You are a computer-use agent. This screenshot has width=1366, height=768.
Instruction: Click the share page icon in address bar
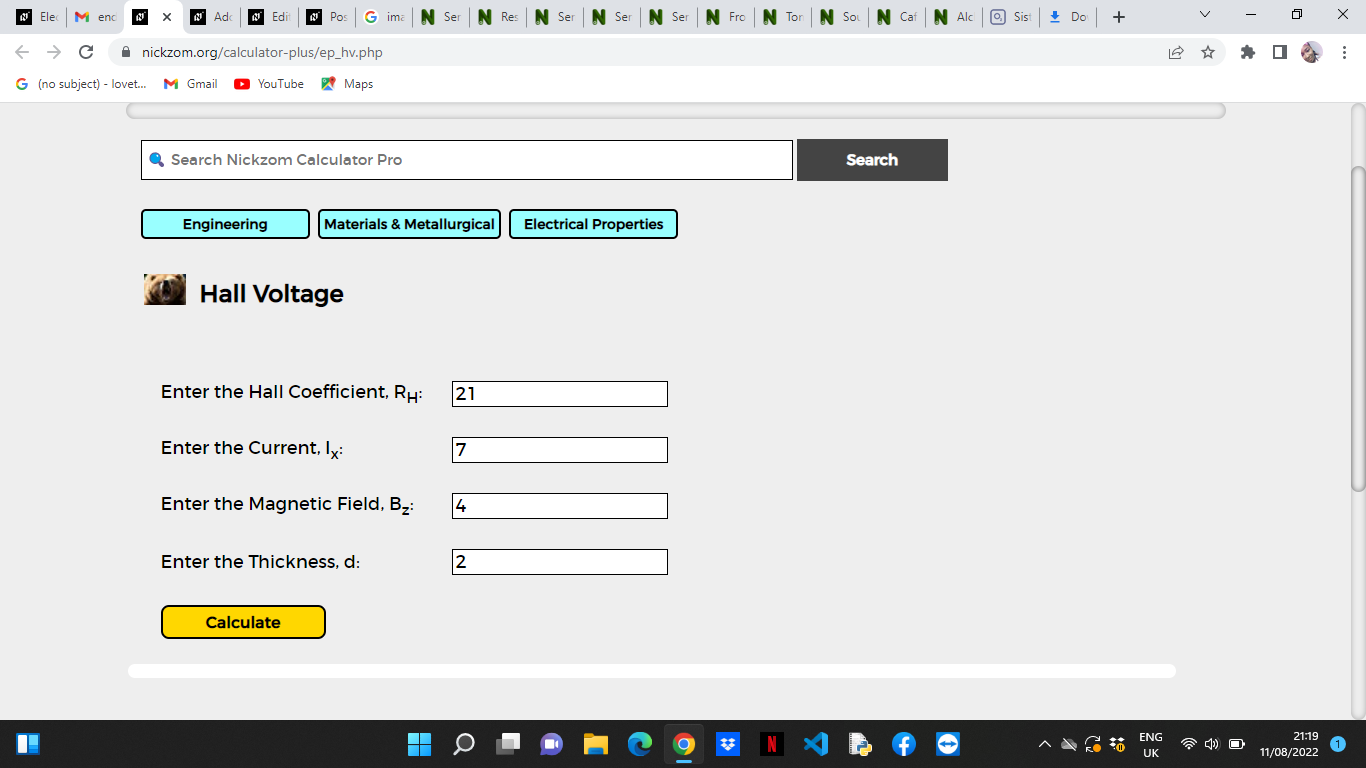pos(1176,52)
